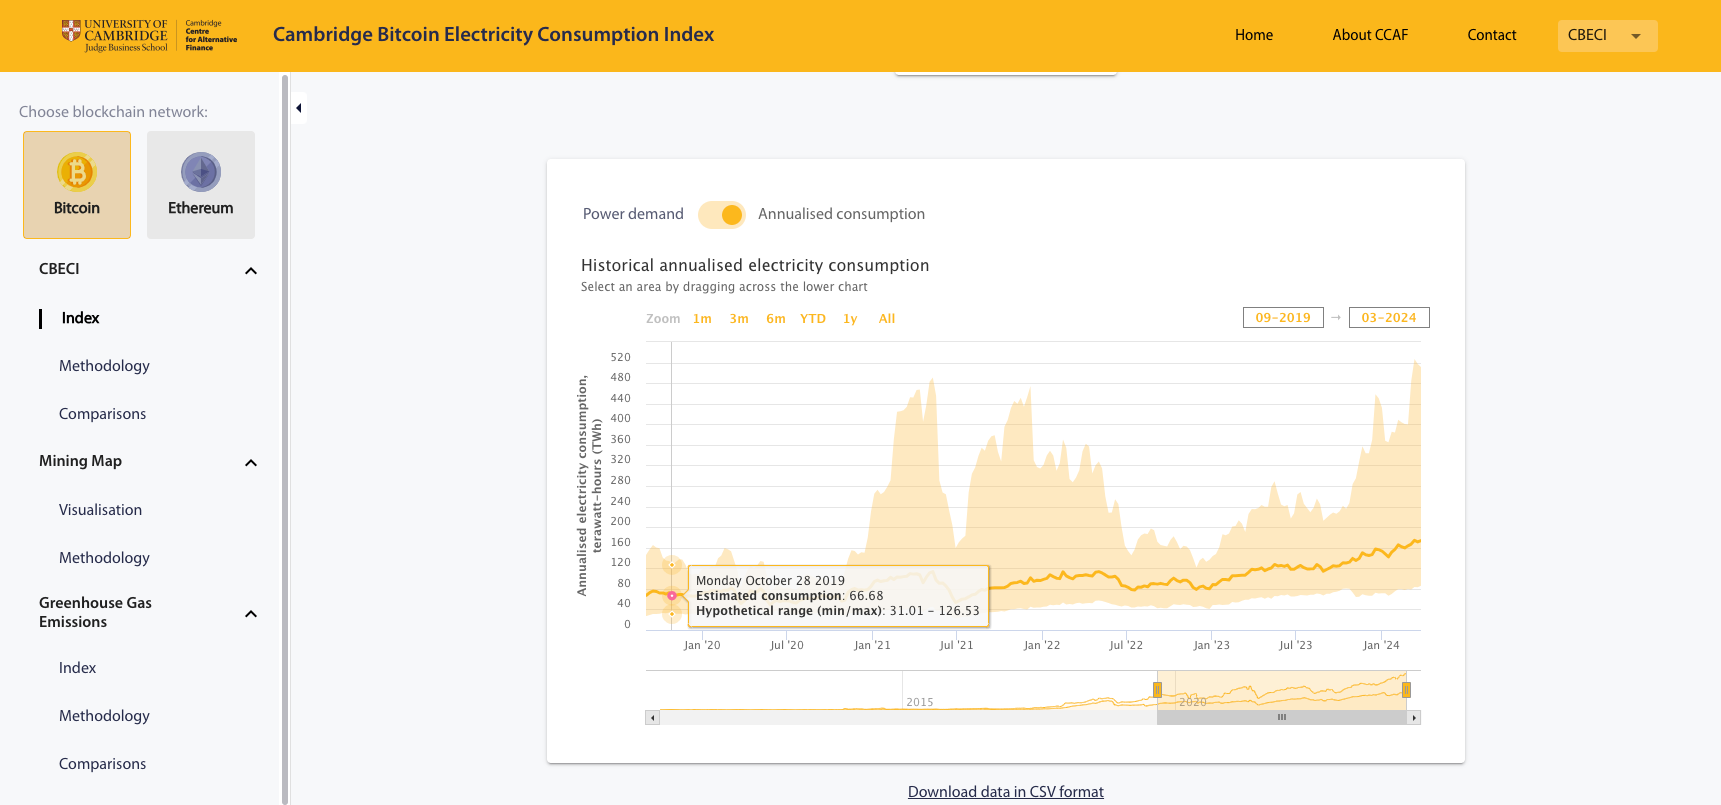The width and height of the screenshot is (1721, 805).
Task: Zoom chart to 1m range
Action: click(702, 319)
